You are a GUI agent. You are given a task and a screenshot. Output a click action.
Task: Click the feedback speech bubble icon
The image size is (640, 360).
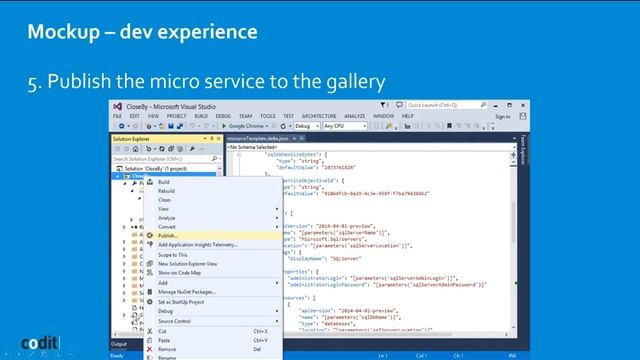[x=399, y=105]
